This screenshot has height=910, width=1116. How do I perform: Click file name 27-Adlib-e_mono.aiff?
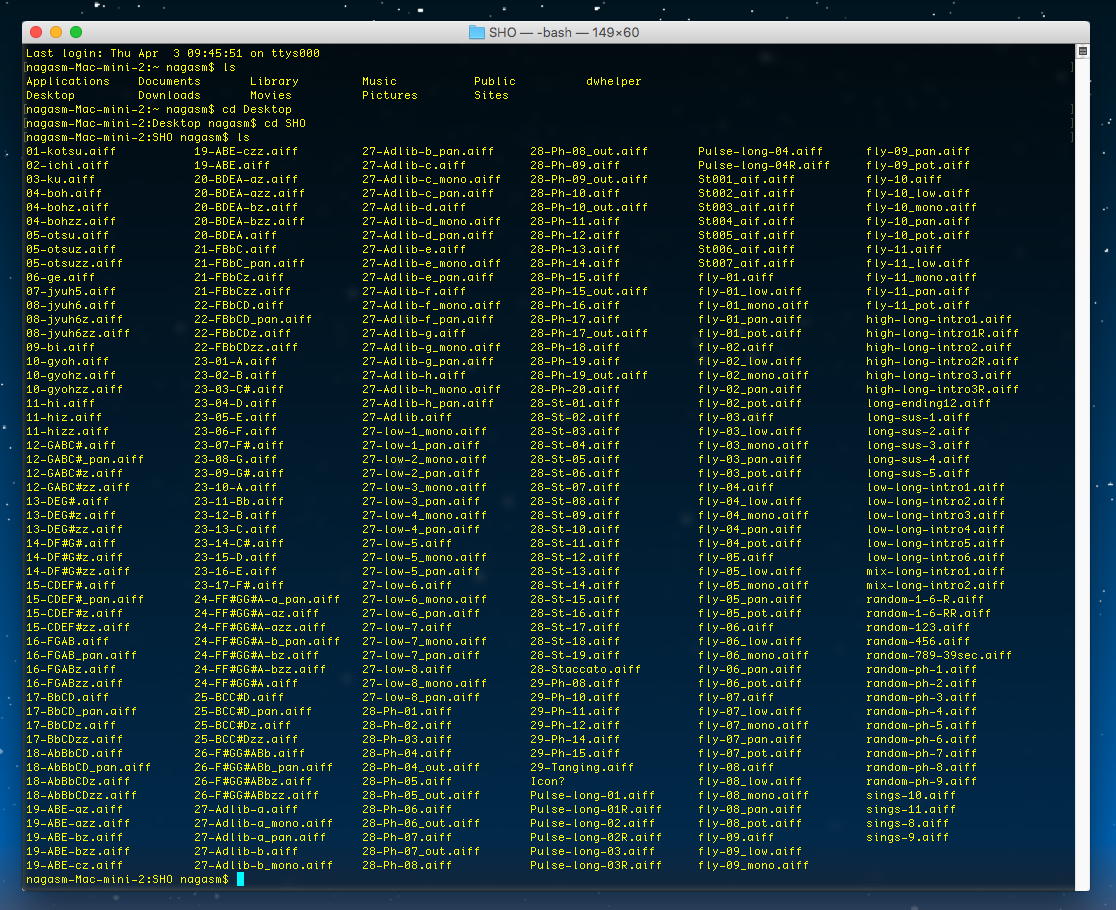(x=432, y=263)
